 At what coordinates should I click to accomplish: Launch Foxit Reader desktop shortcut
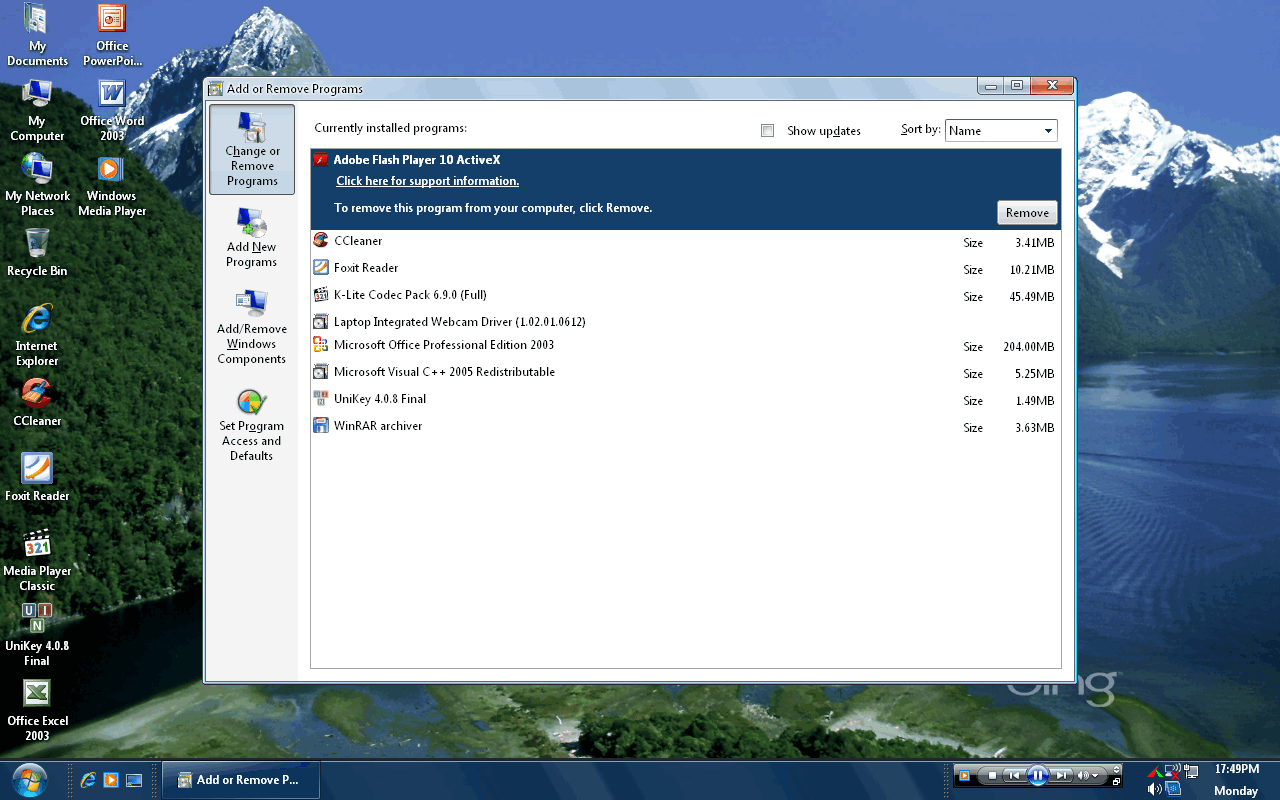[37, 477]
